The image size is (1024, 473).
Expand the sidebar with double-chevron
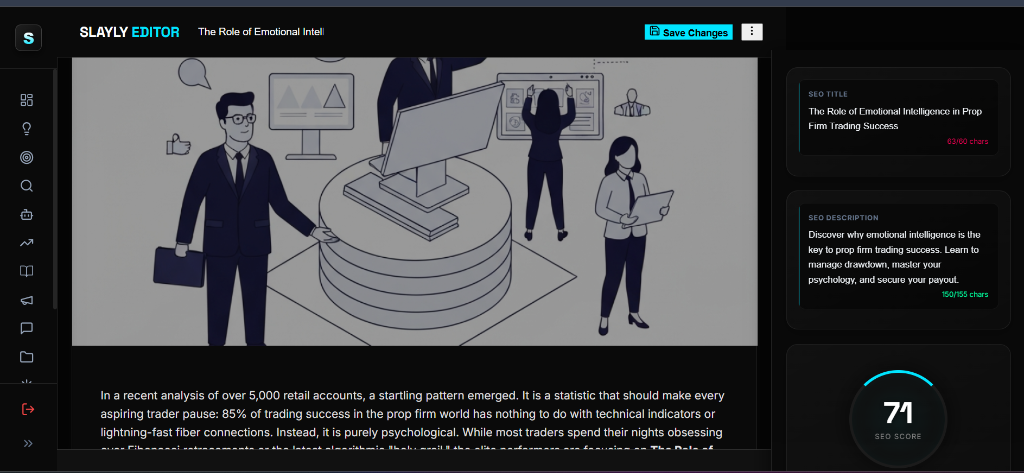coord(28,444)
